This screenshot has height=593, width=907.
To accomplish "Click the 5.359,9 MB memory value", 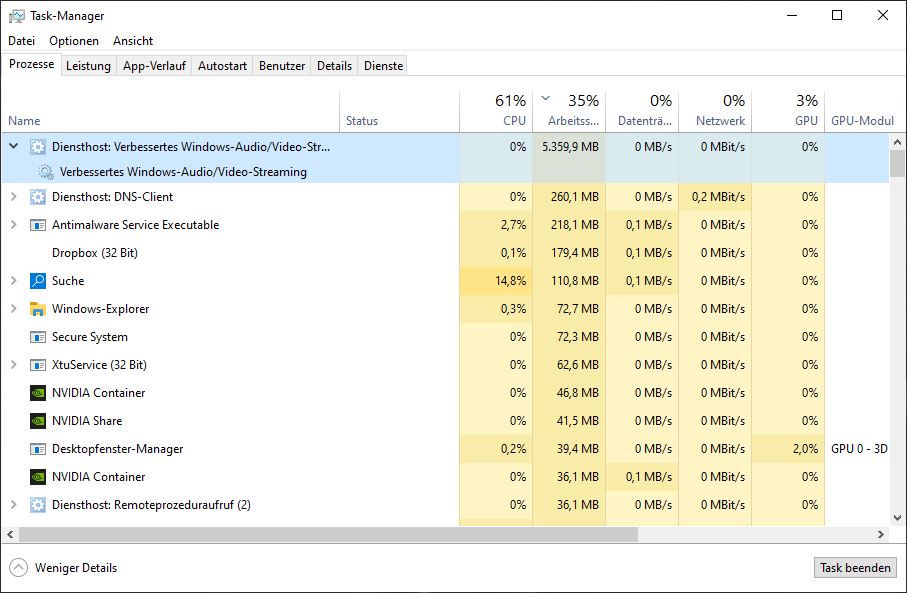I will 570,147.
